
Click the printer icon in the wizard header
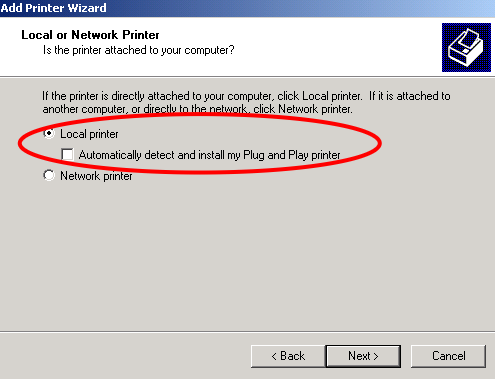coord(466,47)
